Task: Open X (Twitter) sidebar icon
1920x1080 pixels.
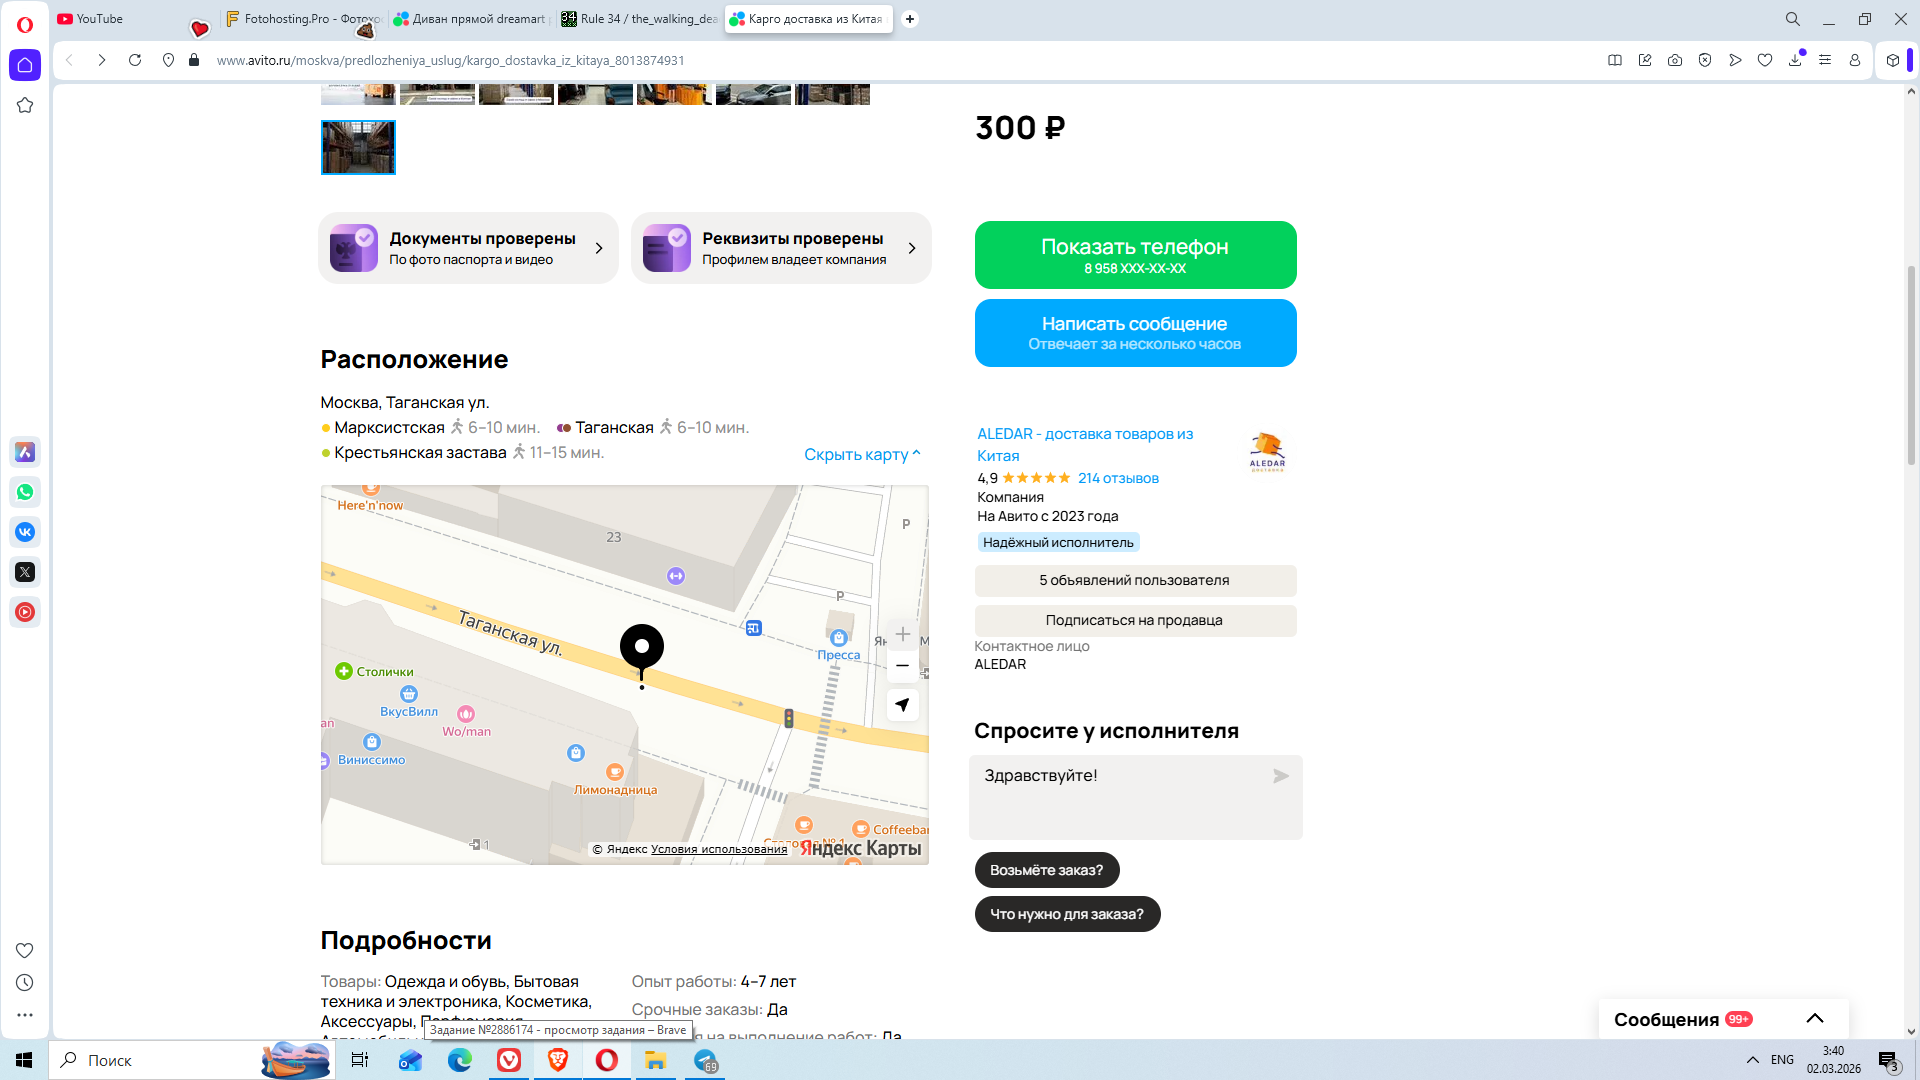Action: coord(25,572)
